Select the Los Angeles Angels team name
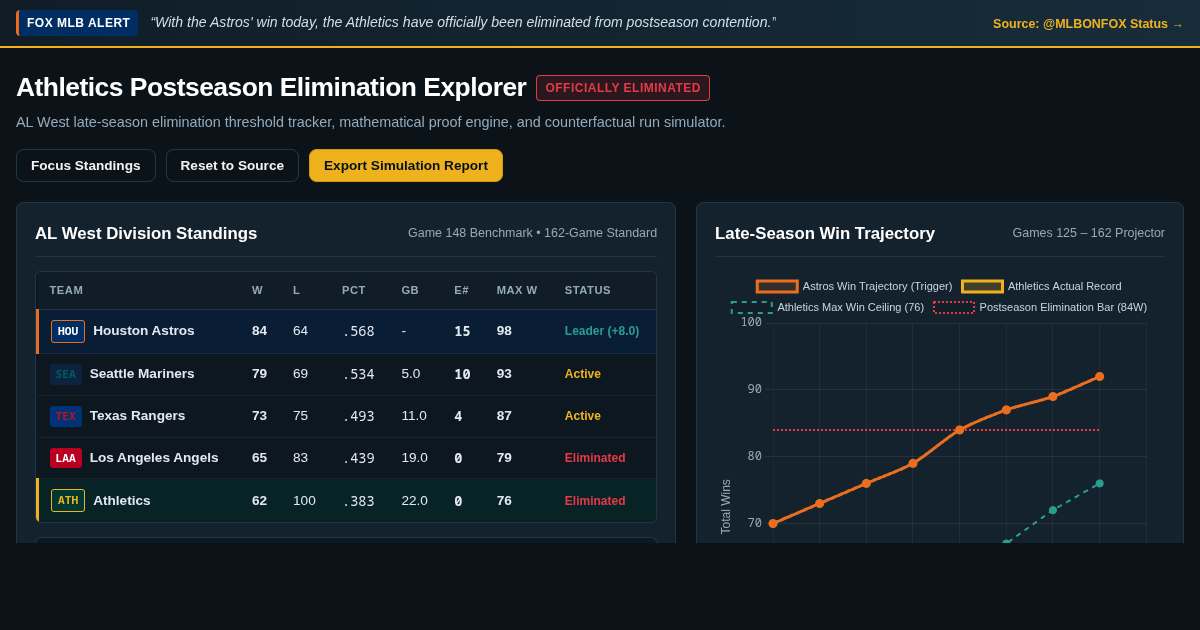Viewport: 1200px width, 630px height. (154, 458)
